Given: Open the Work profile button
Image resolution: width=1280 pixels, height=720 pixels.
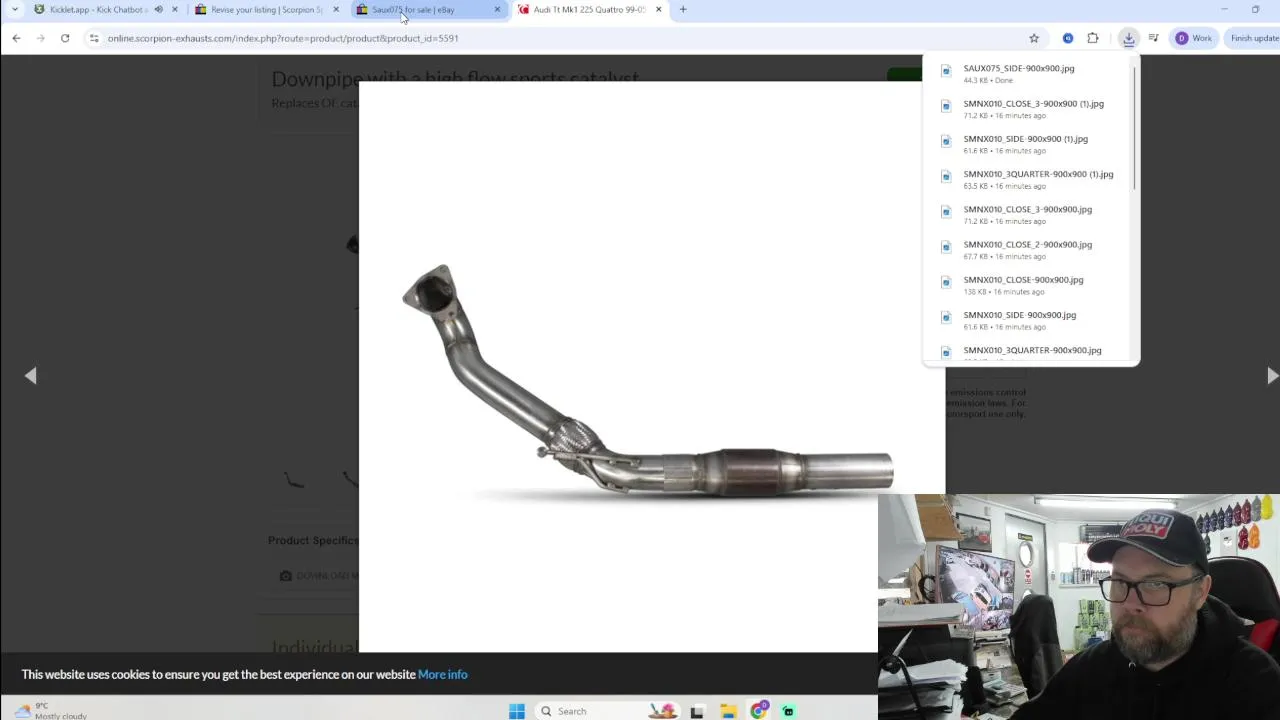Looking at the screenshot, I should pos(1194,38).
